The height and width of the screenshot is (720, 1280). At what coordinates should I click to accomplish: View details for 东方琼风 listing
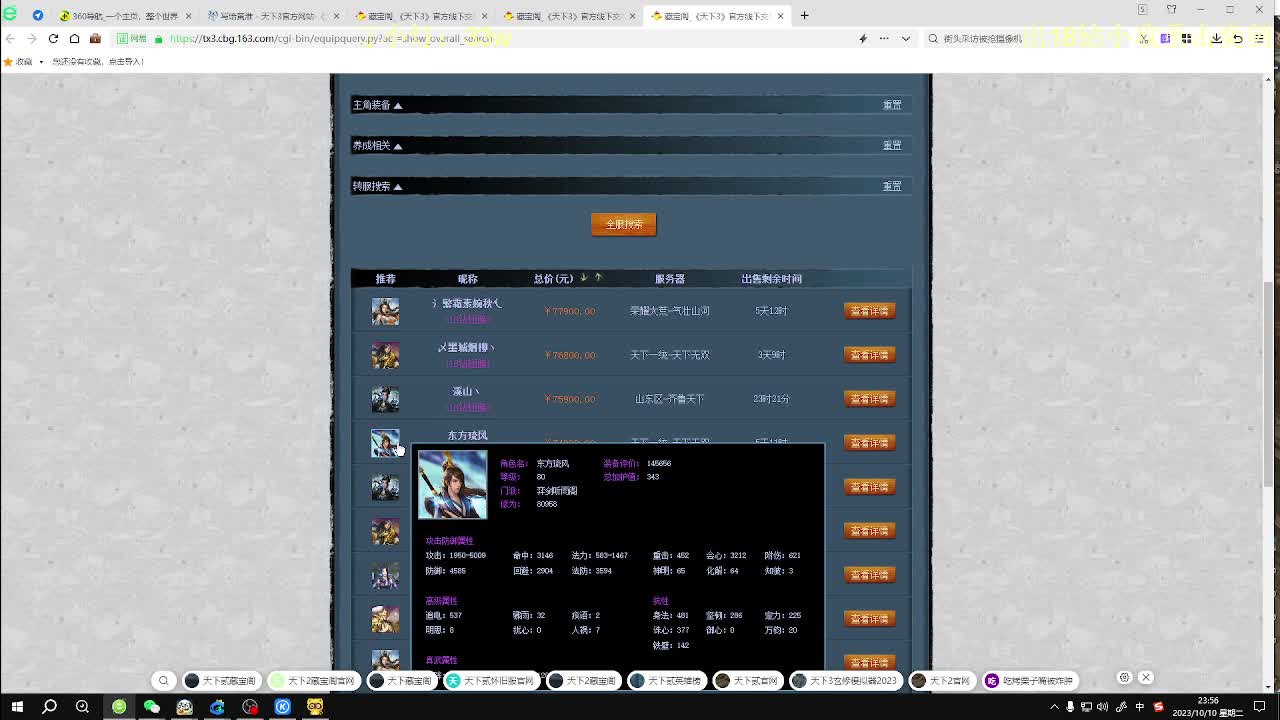(x=869, y=443)
